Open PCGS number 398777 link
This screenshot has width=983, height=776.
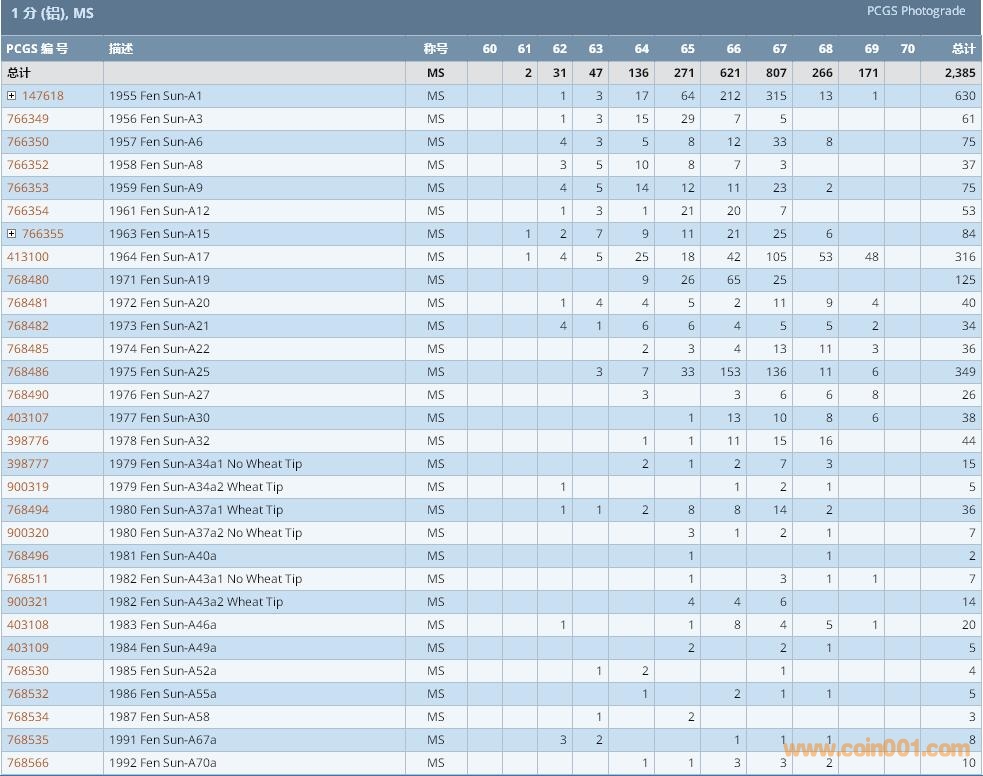tap(28, 464)
